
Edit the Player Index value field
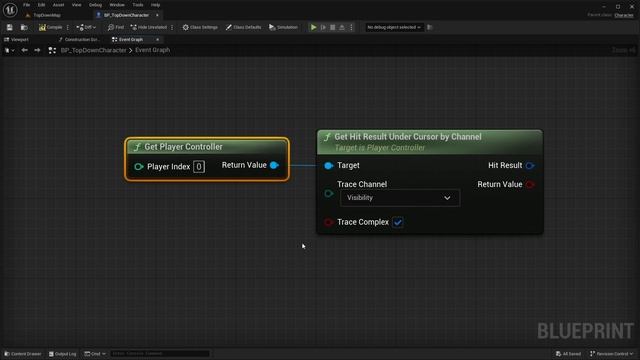[199, 167]
